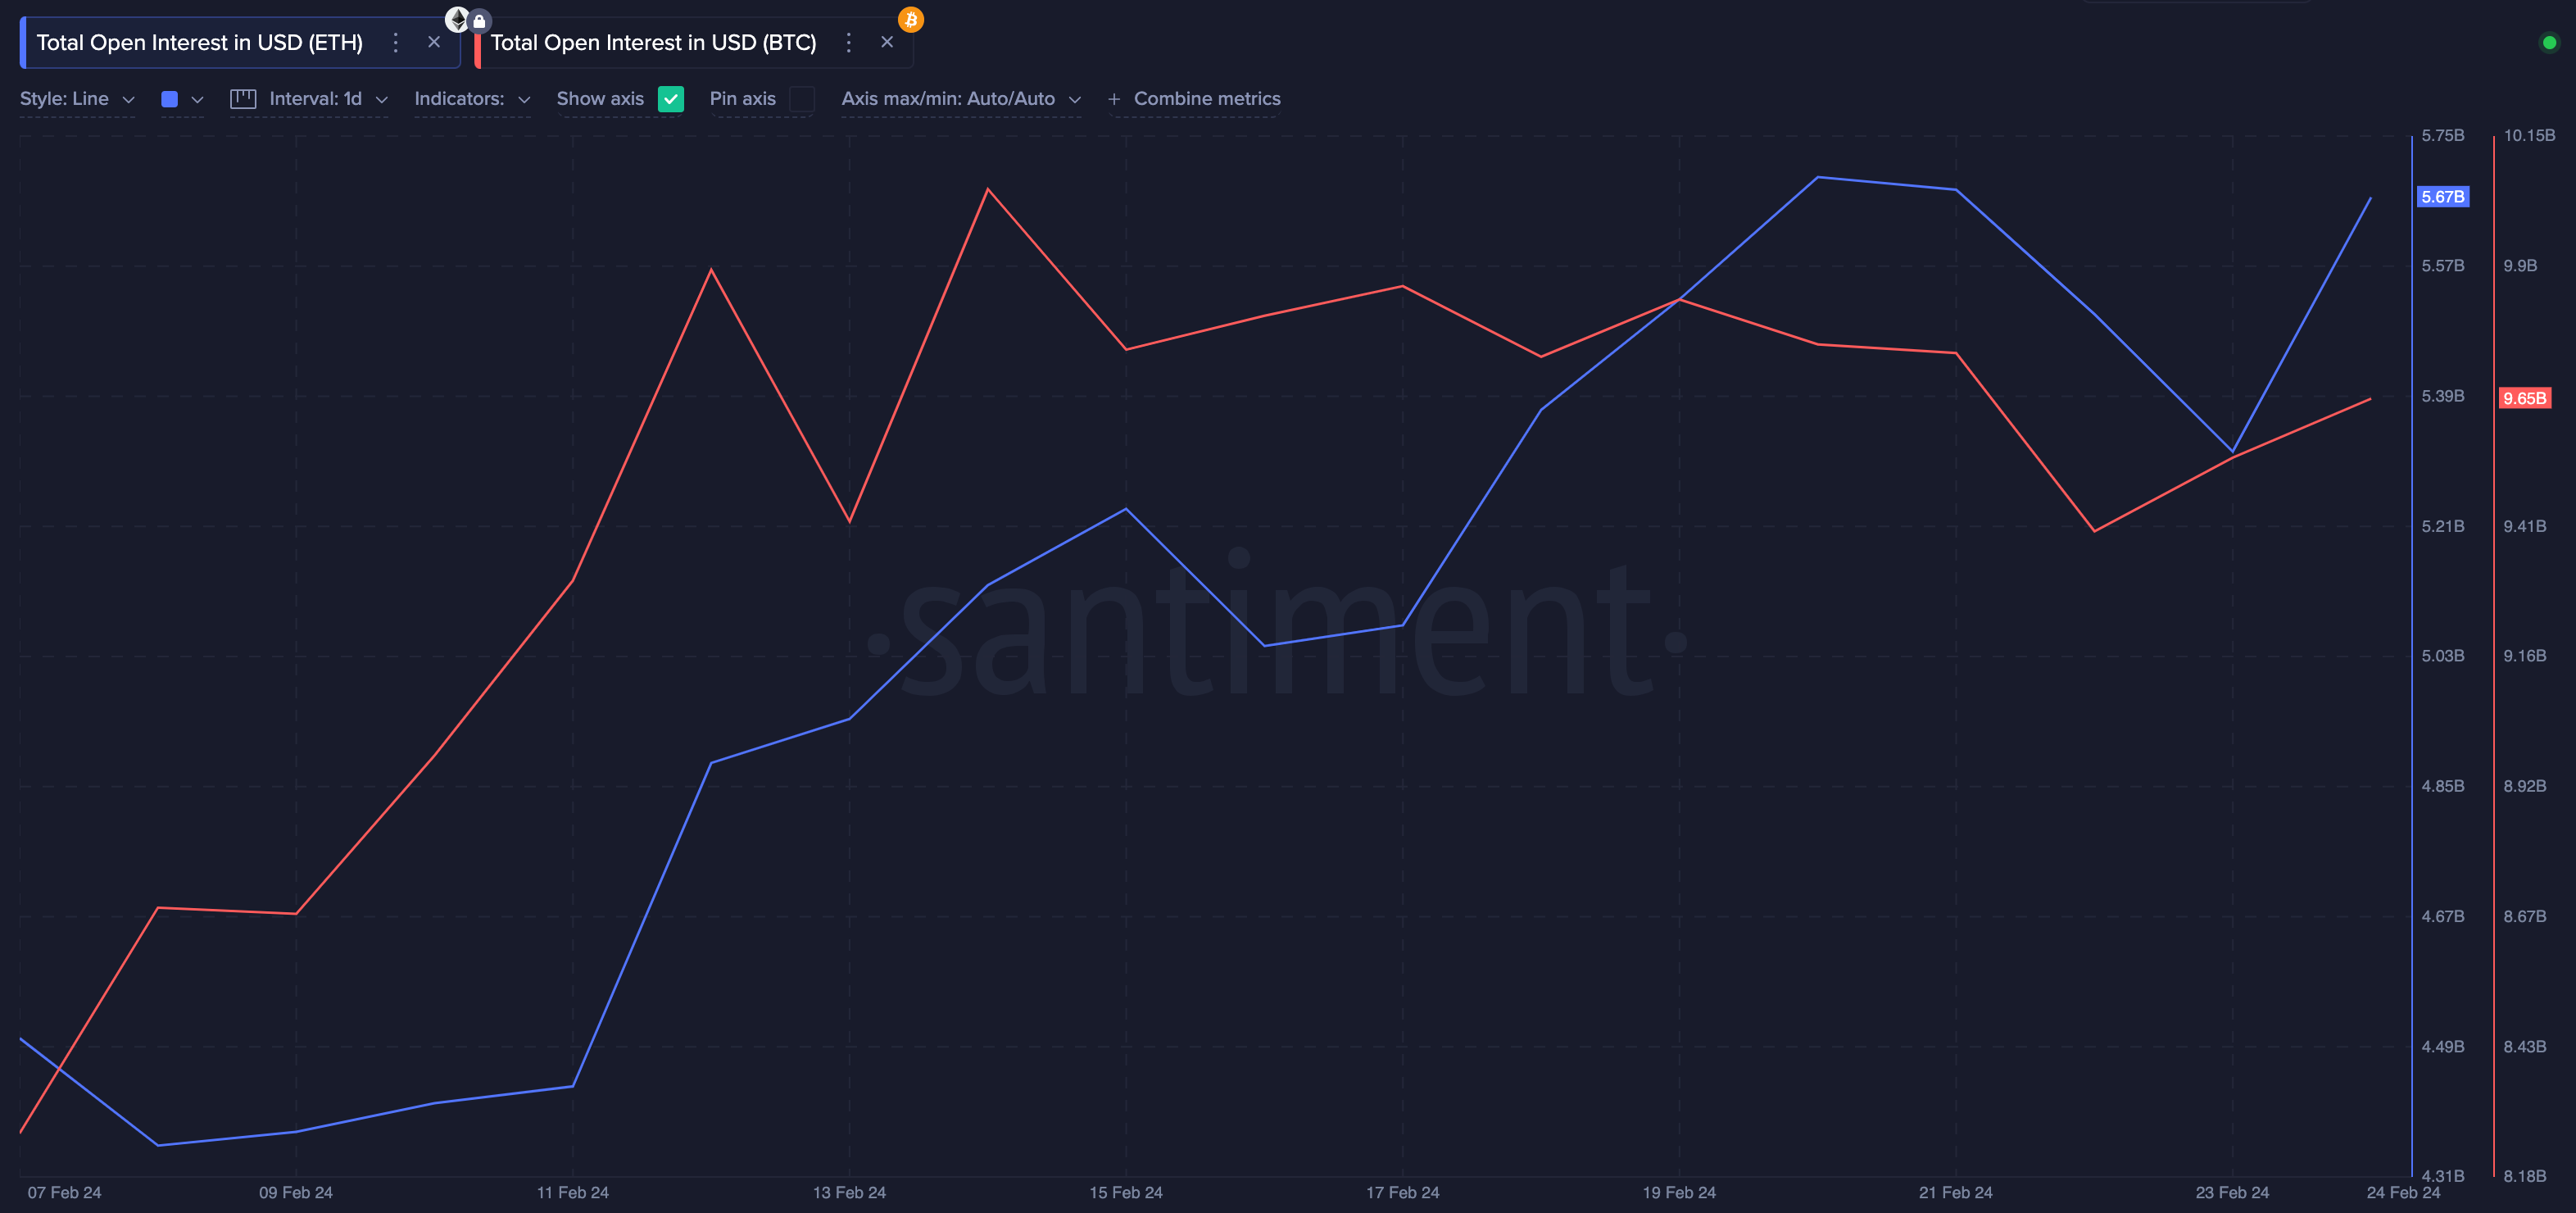
Task: Open the Style: Line dropdown
Action: tap(77, 98)
